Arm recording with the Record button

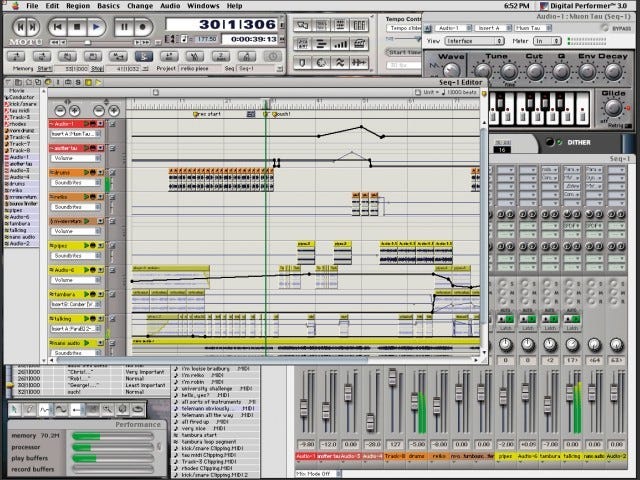[x=143, y=27]
